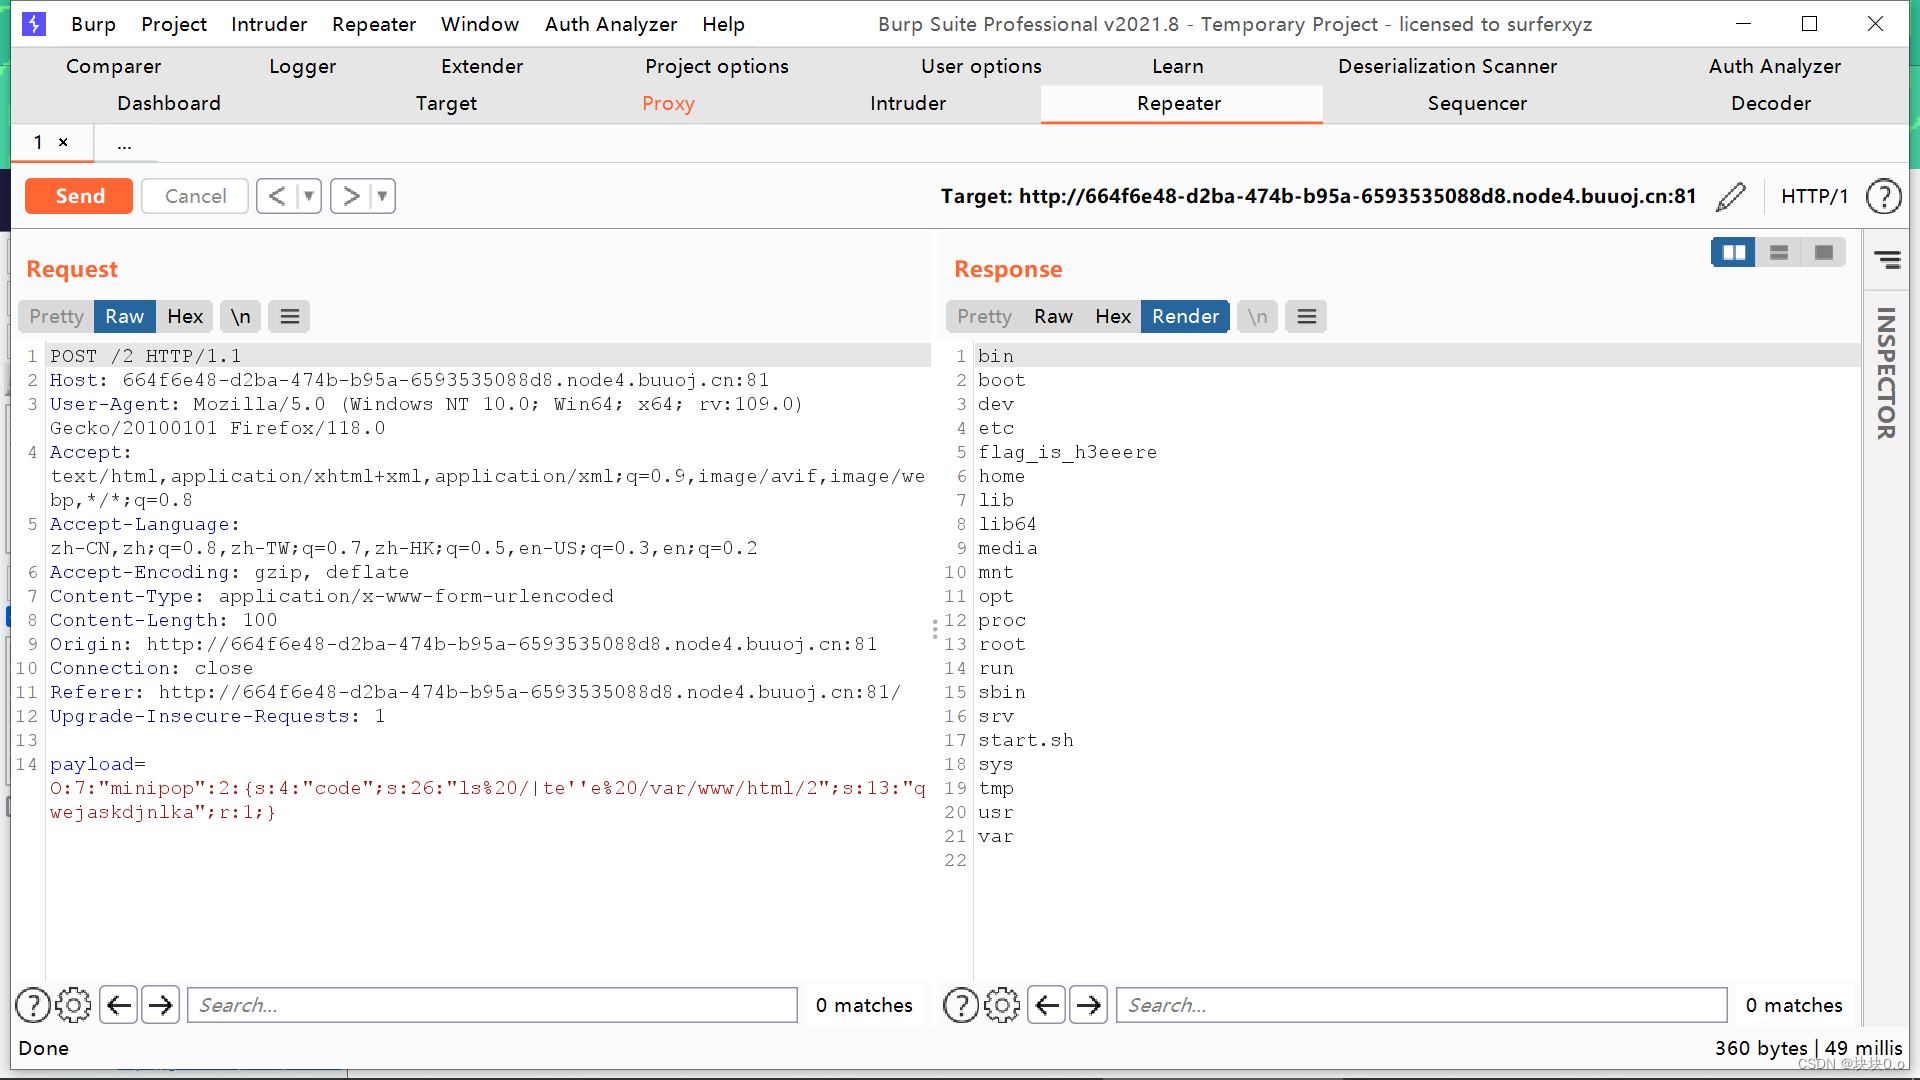This screenshot has height=1080, width=1920.
Task: Go to previous response search match
Action: tap(1047, 1005)
